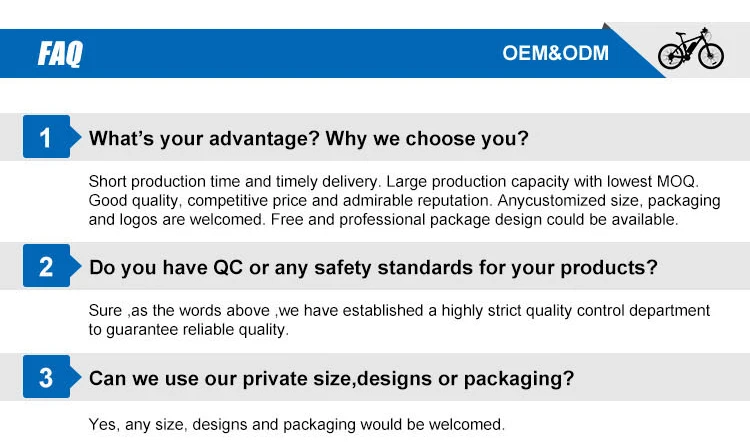Viewport: 750px width, 442px height.
Task: Open the OEM&ODM header label
Action: coord(555,53)
